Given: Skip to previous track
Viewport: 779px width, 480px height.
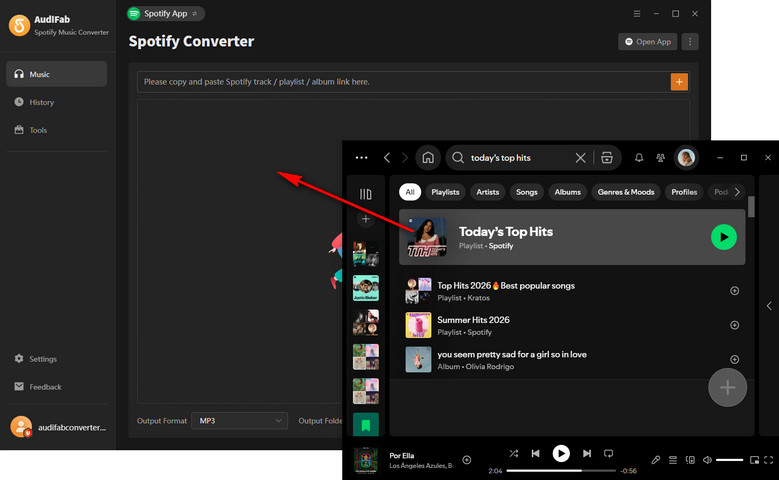Looking at the screenshot, I should (535, 453).
